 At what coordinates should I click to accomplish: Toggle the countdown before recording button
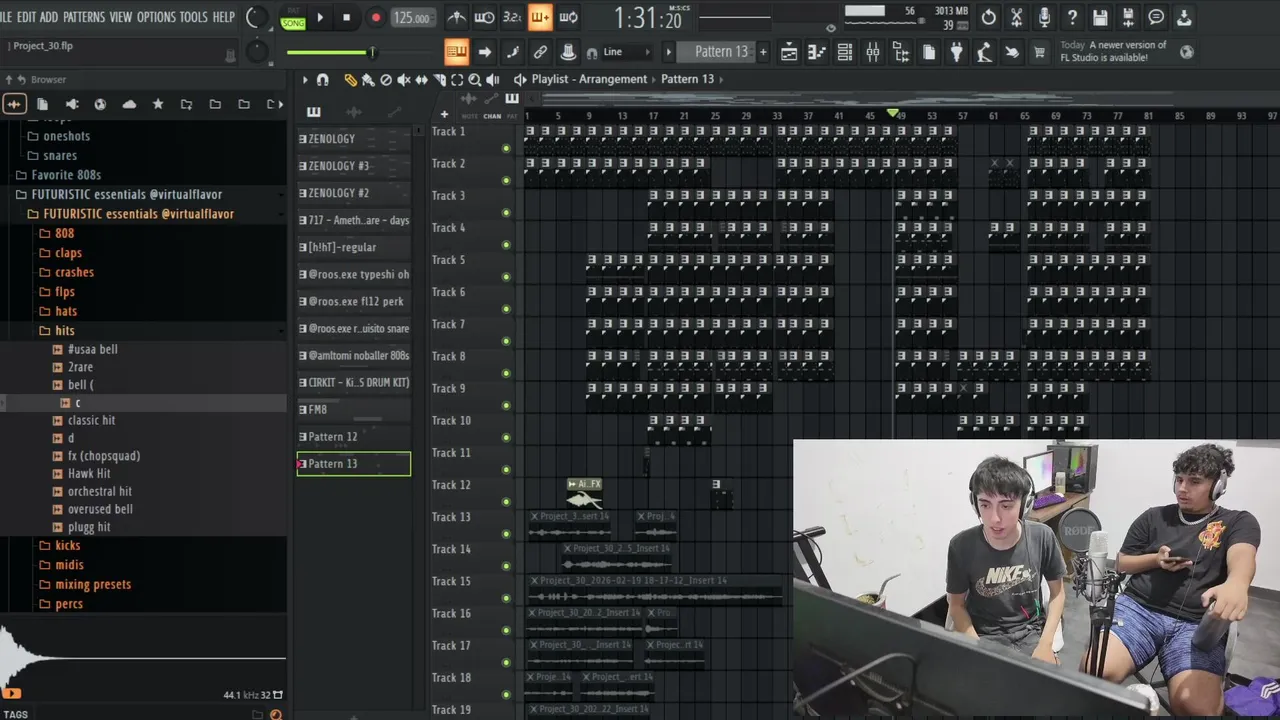point(512,17)
